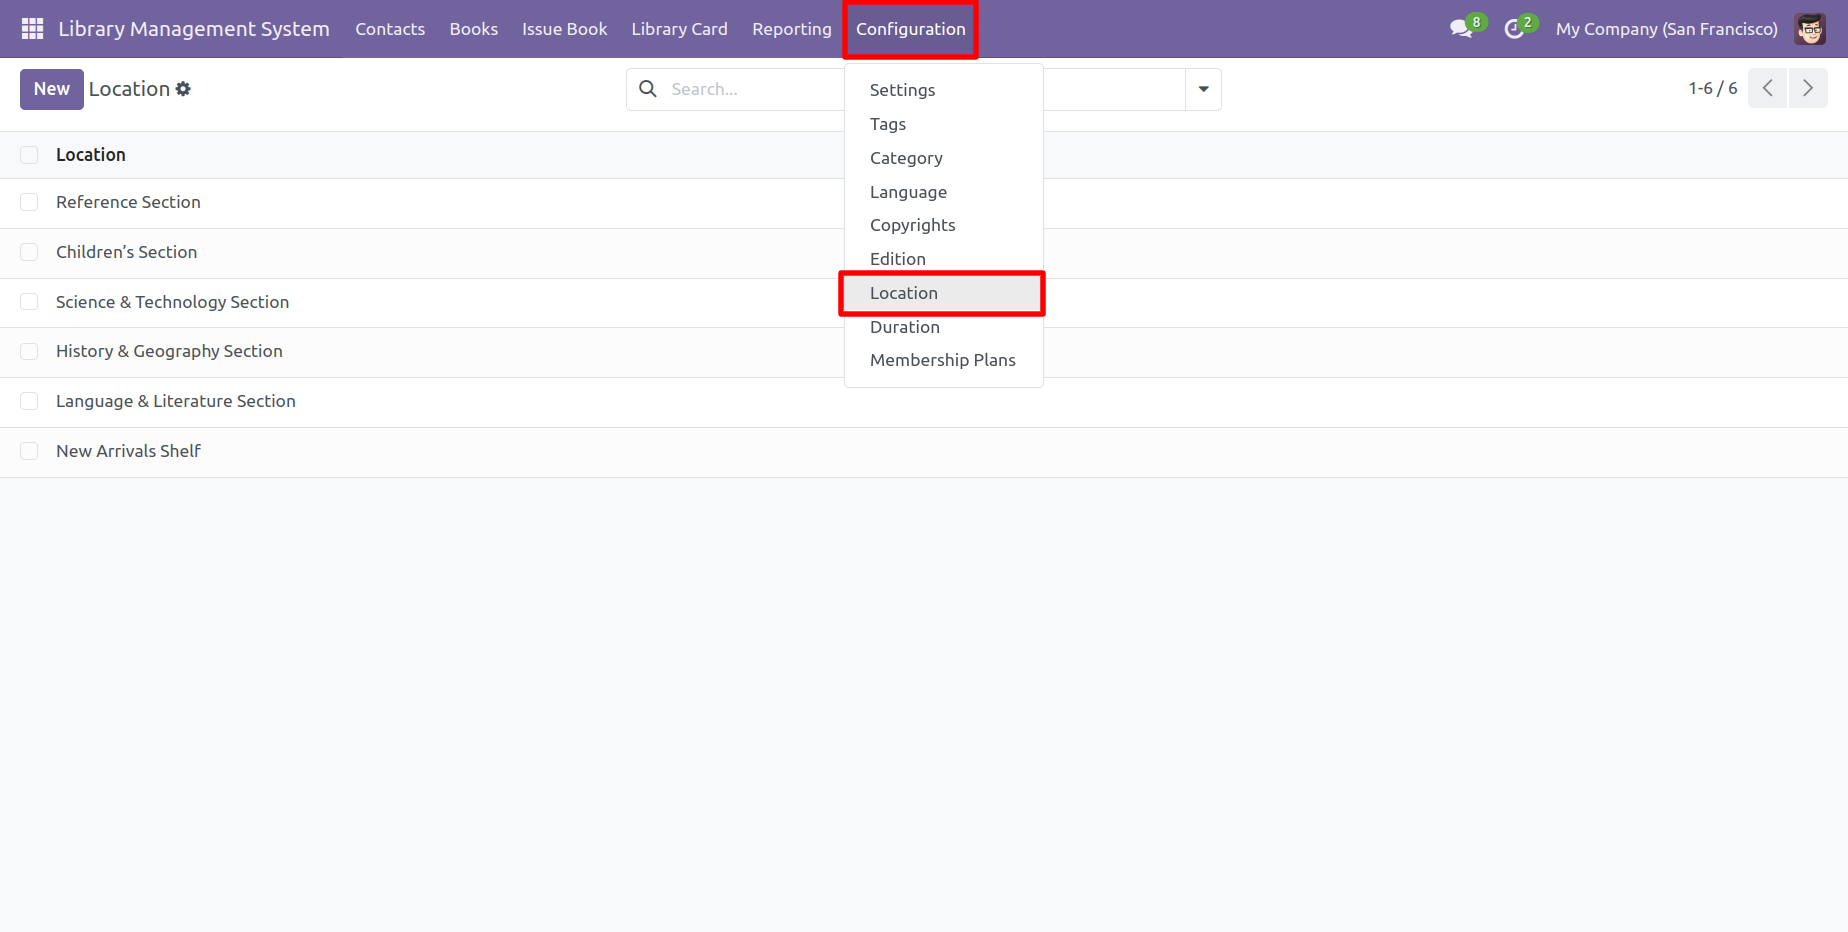
Task: Open the Science & Technology Section record
Action: [172, 302]
